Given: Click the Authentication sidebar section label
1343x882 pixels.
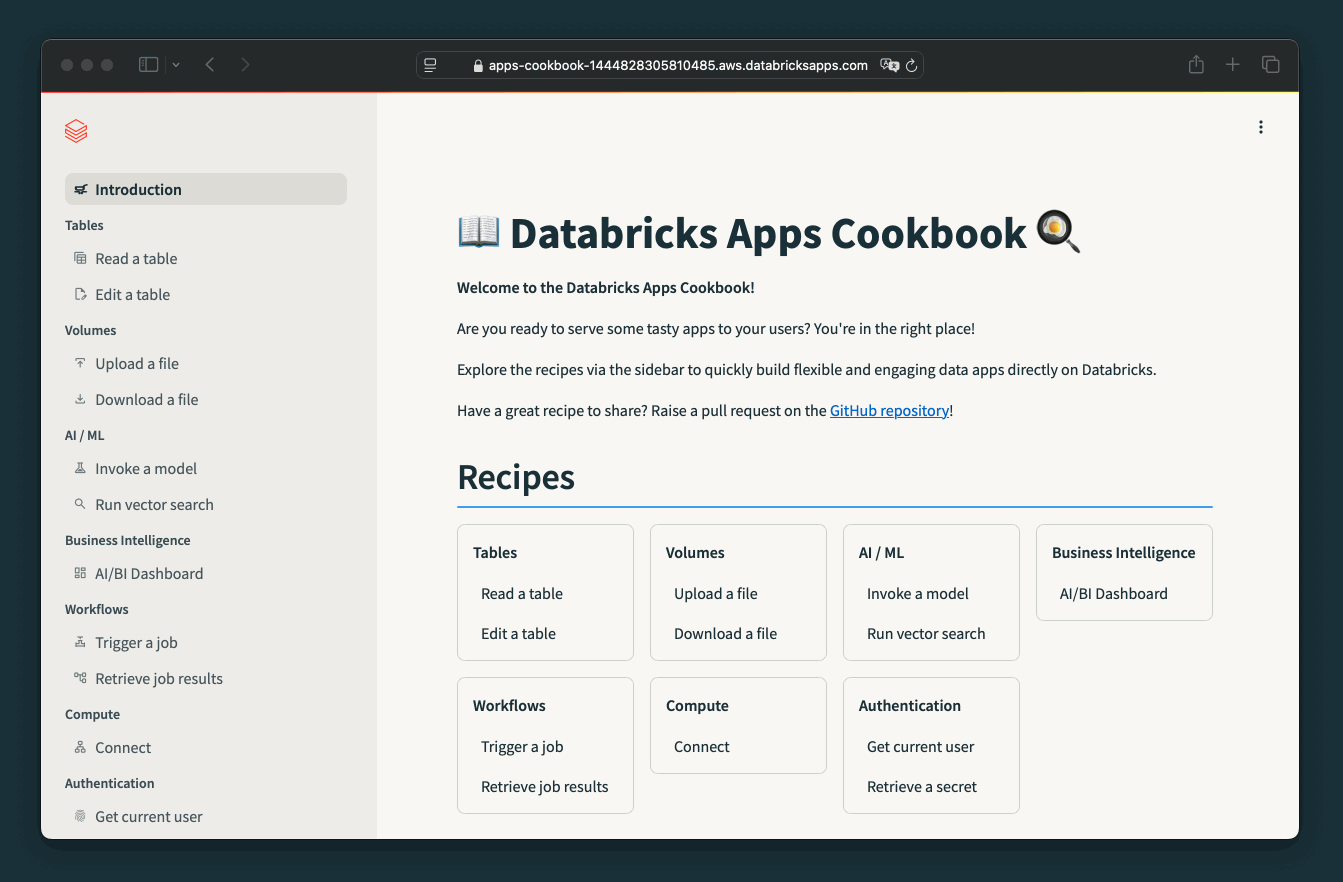Looking at the screenshot, I should pyautogui.click(x=110, y=783).
